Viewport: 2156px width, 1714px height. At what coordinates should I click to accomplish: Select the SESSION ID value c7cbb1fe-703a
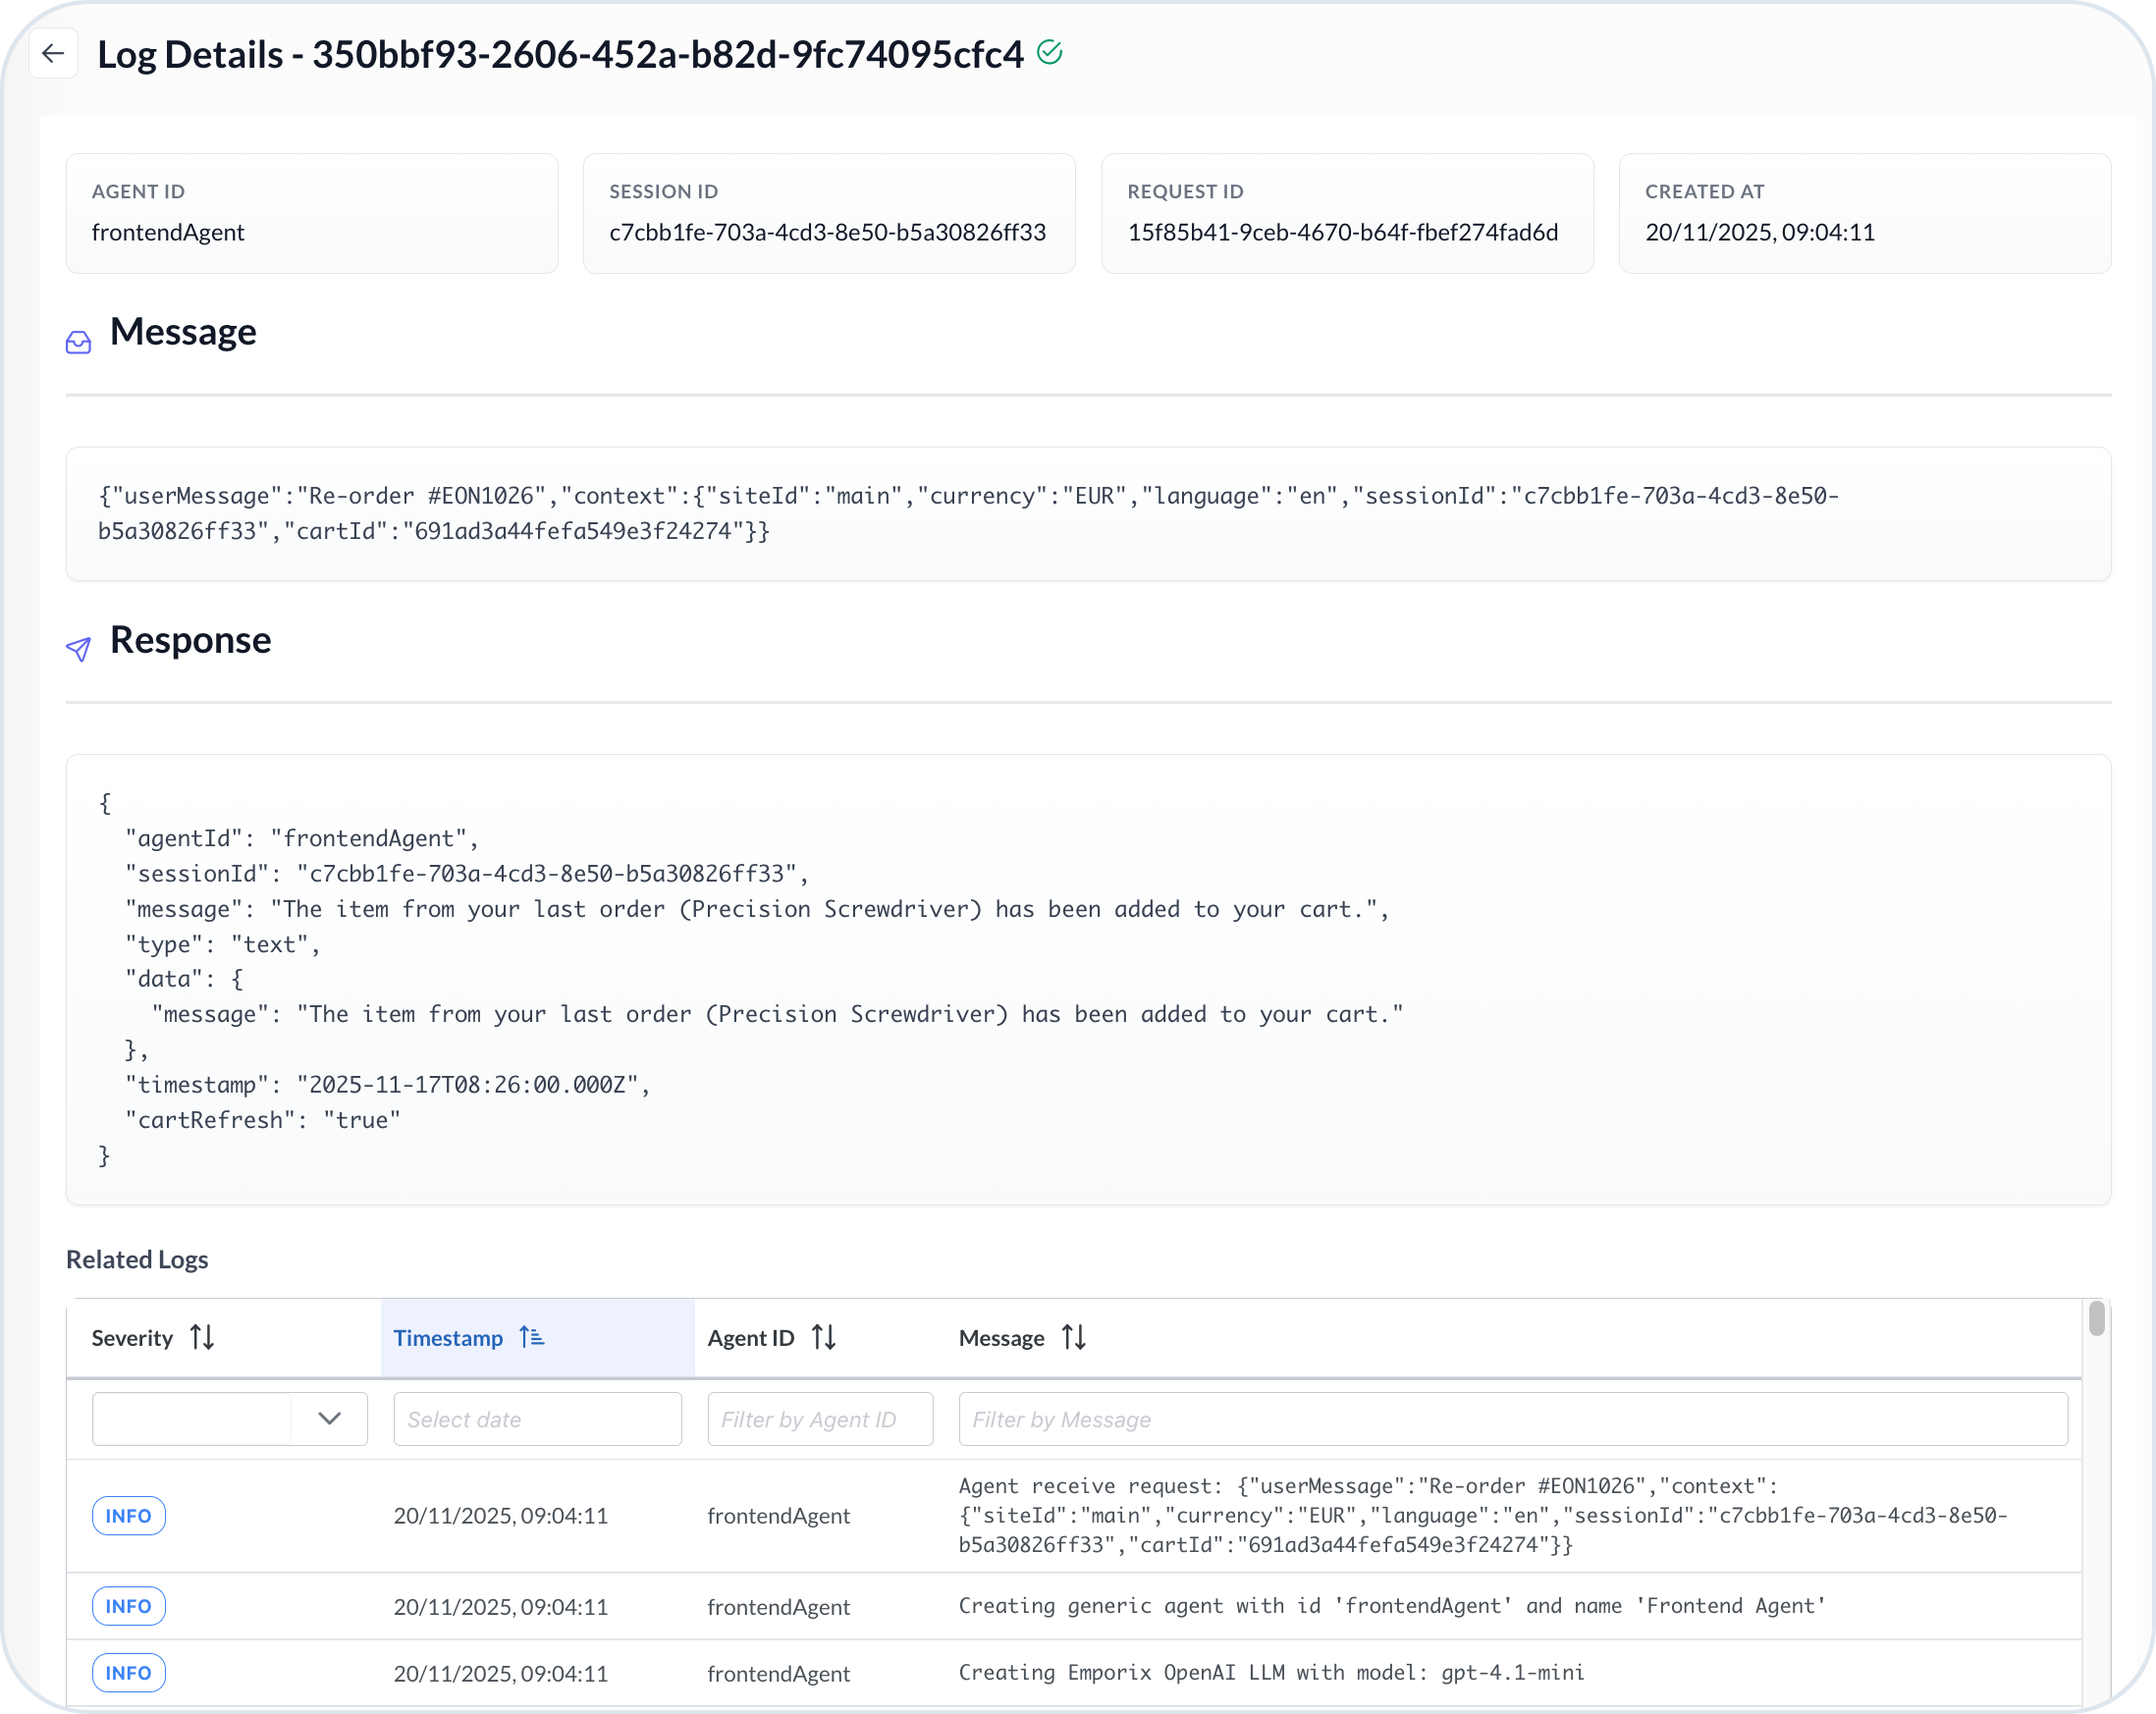pos(828,232)
